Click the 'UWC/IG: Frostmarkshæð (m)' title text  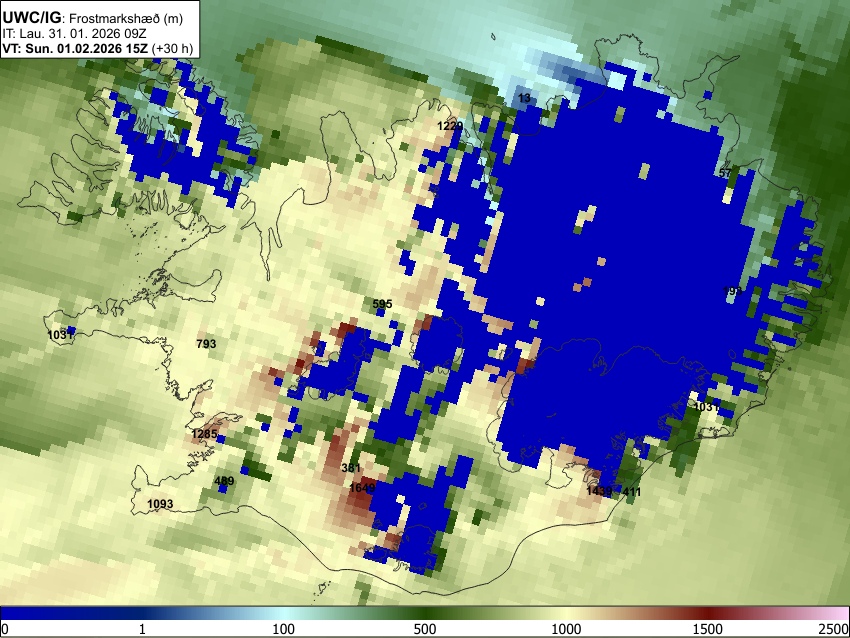93,18
